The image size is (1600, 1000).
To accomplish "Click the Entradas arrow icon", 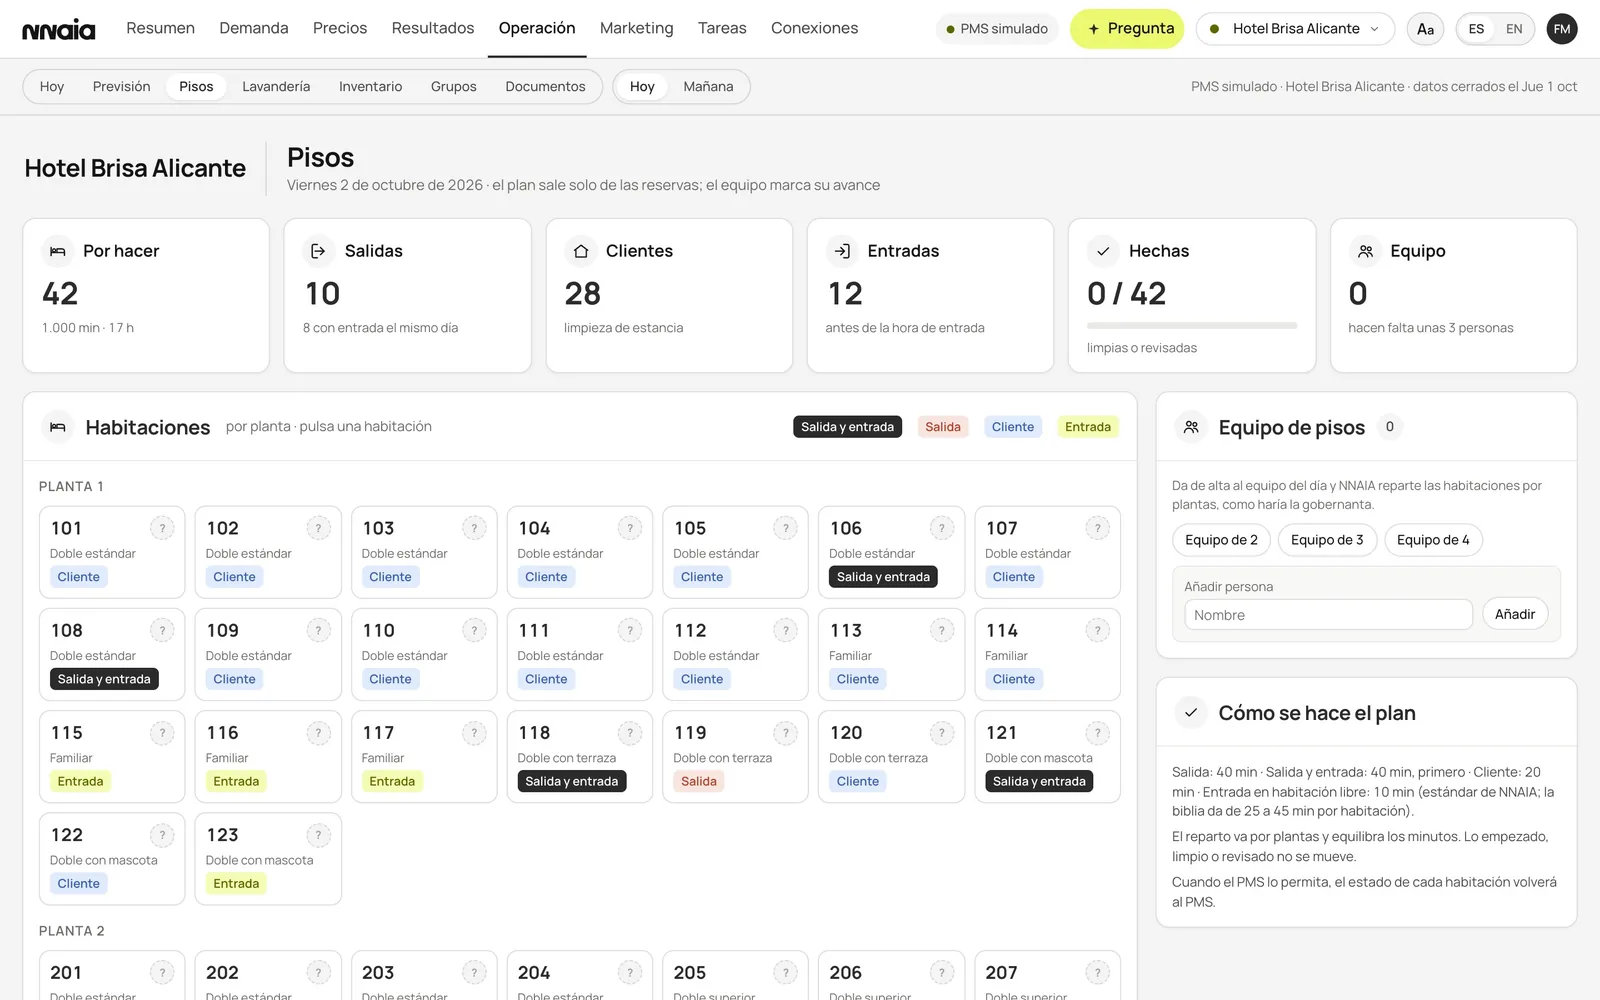I will [x=842, y=251].
